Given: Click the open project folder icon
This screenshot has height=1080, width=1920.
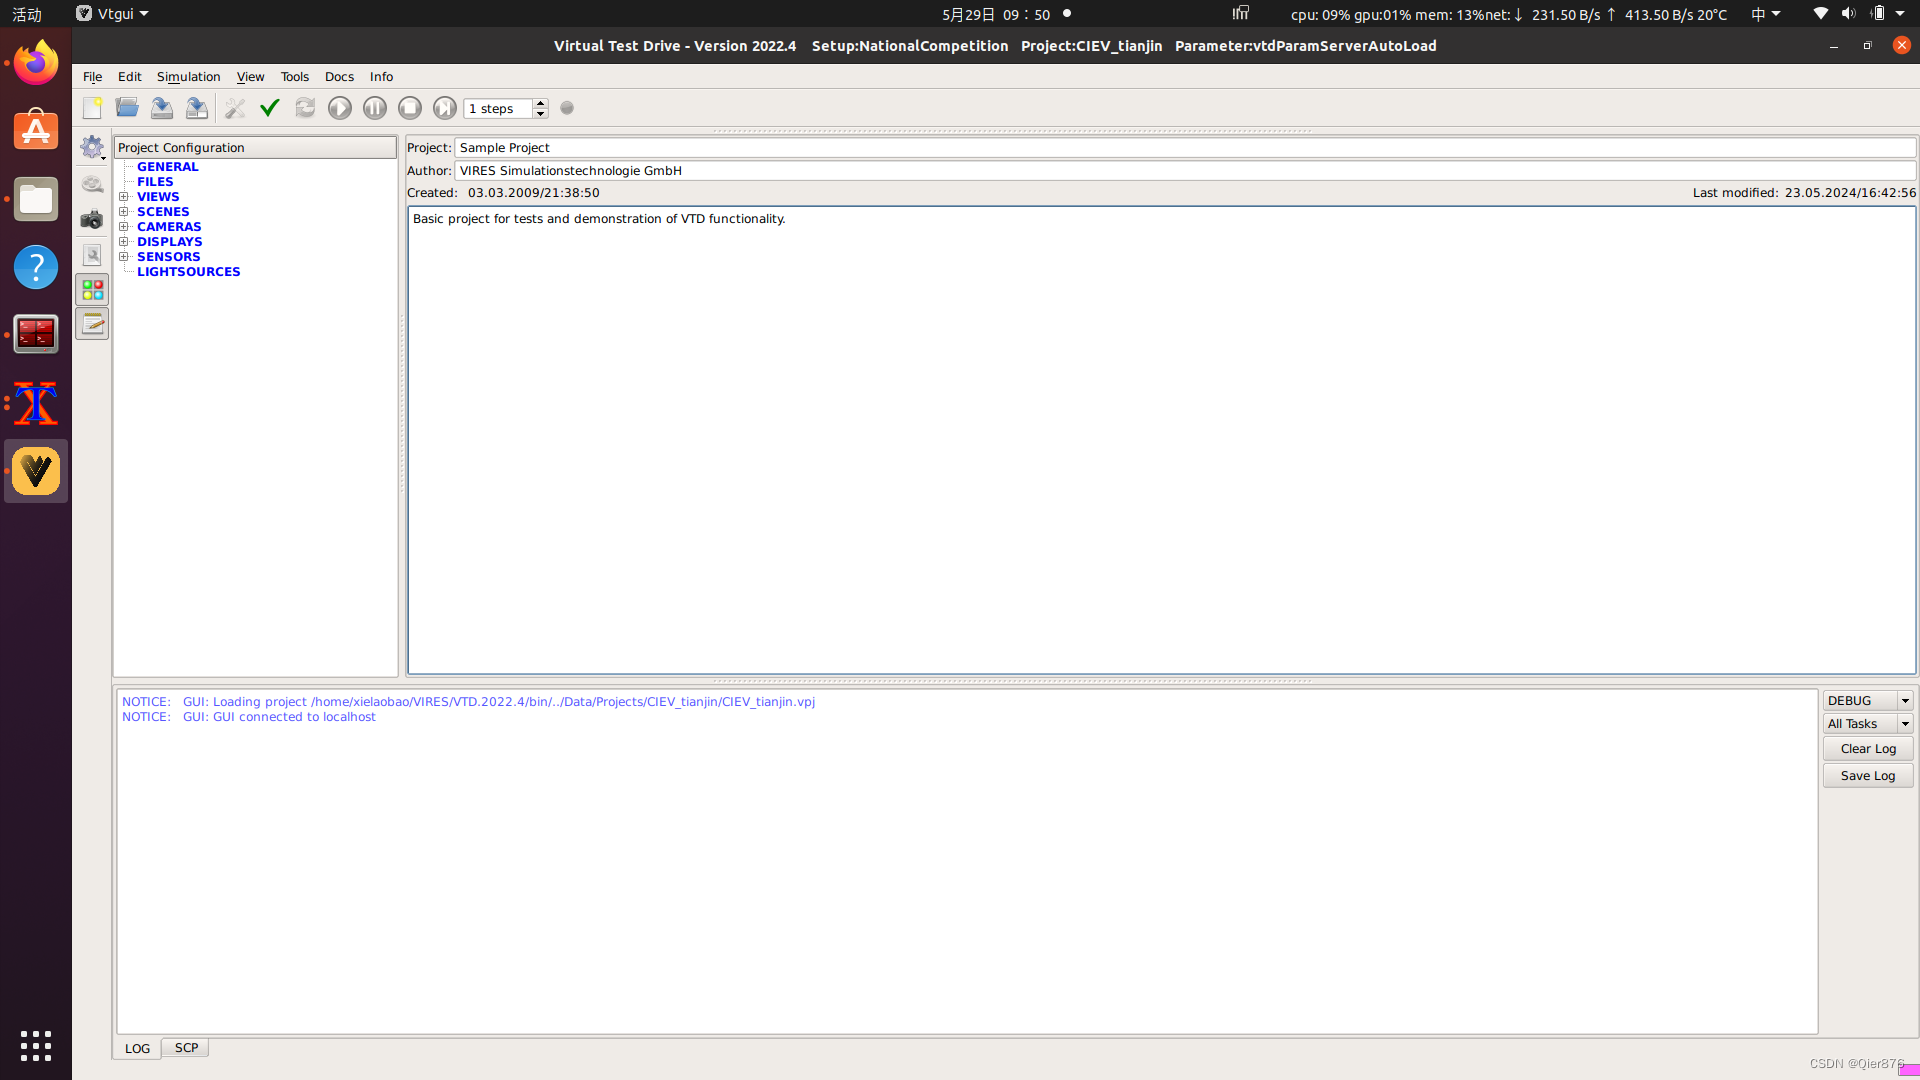Looking at the screenshot, I should [x=127, y=108].
